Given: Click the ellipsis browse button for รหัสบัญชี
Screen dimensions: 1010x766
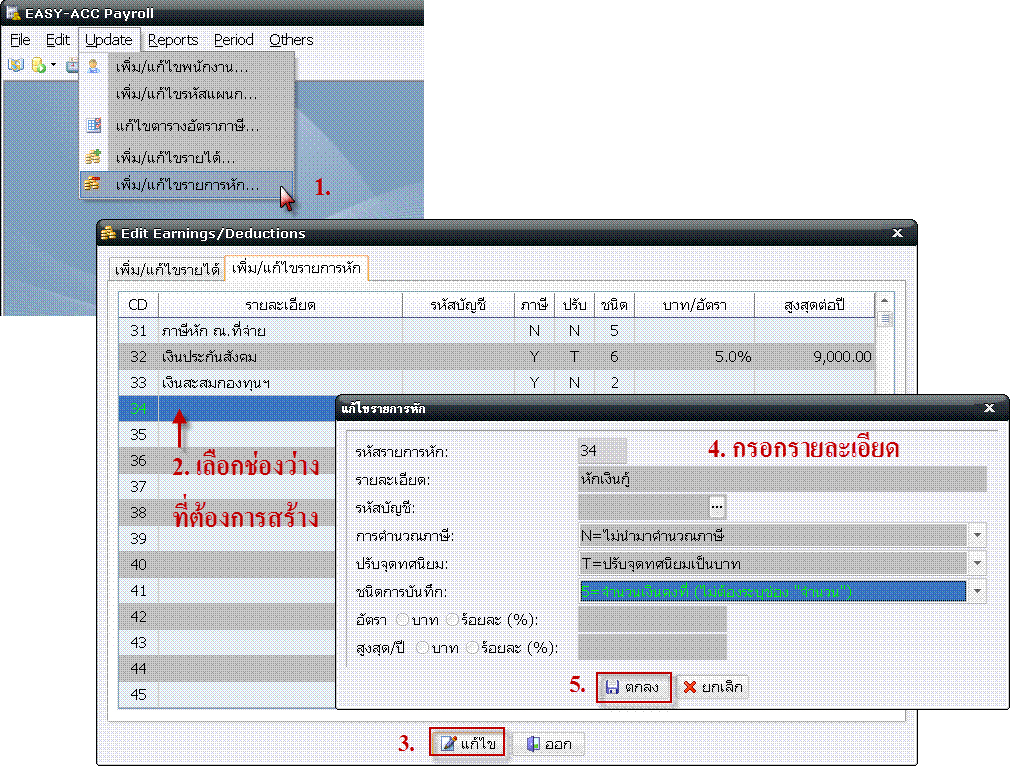Looking at the screenshot, I should point(717,507).
